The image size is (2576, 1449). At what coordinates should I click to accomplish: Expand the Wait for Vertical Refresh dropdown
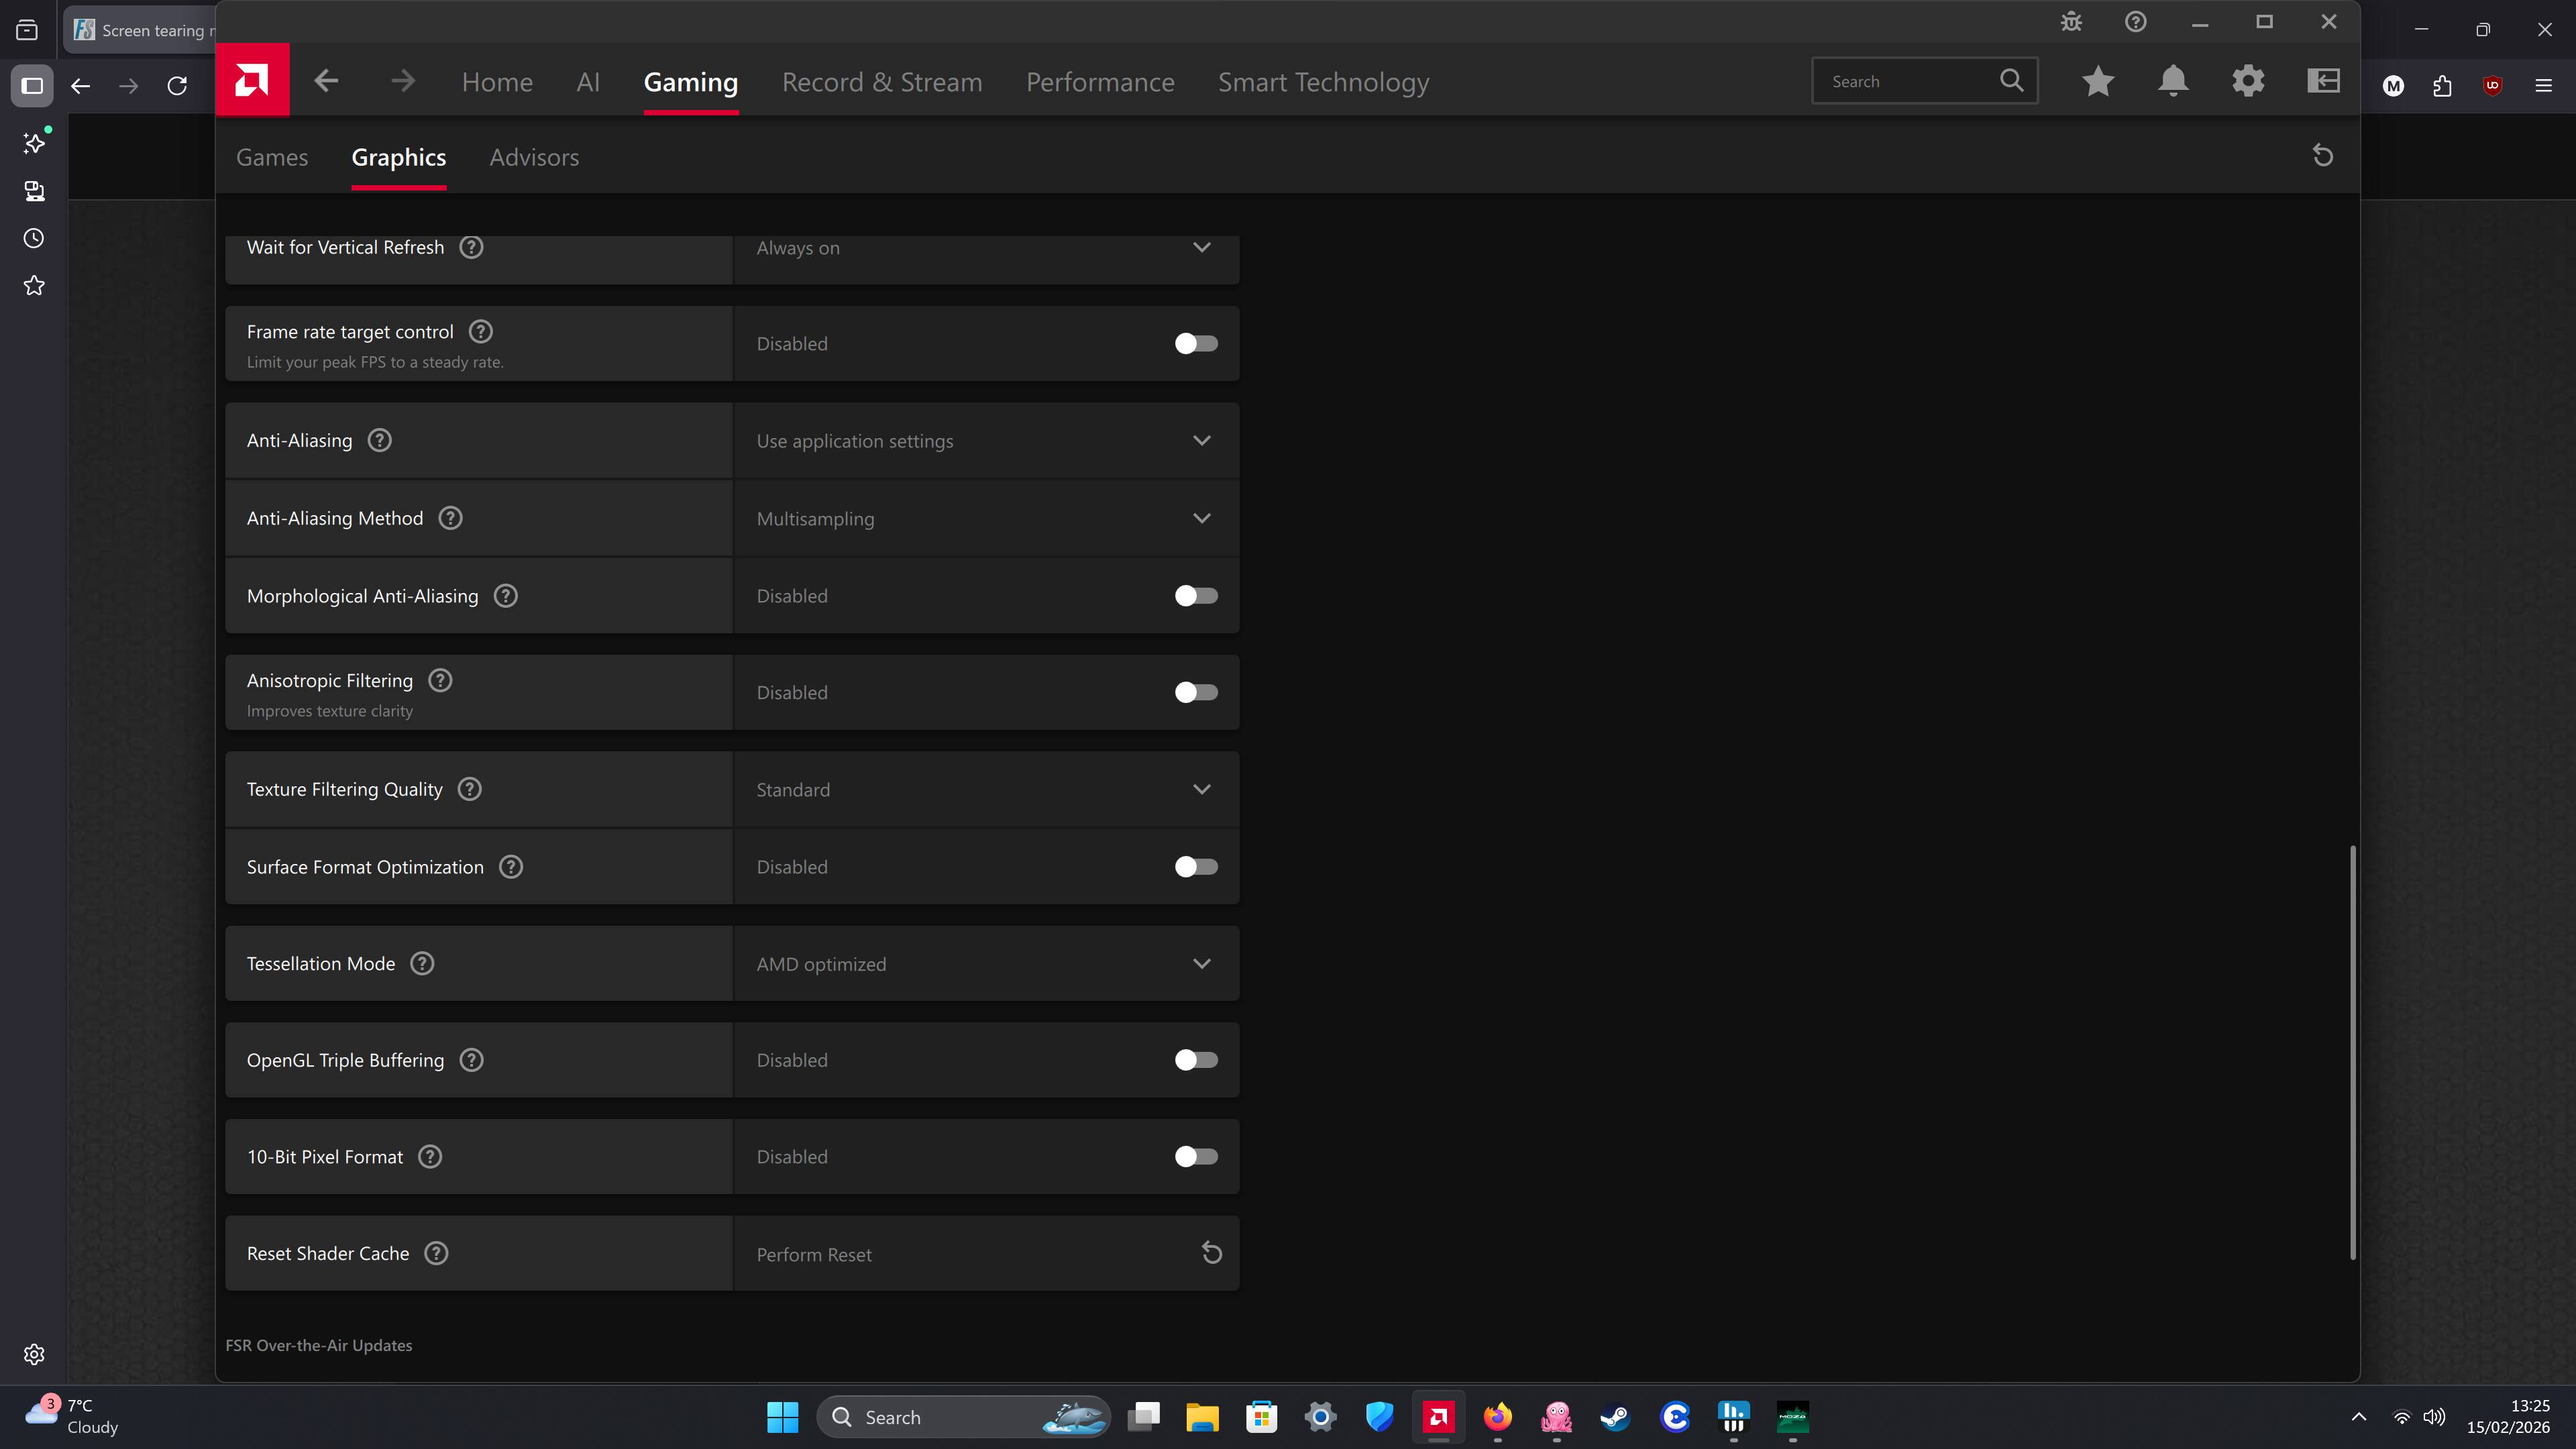1201,248
